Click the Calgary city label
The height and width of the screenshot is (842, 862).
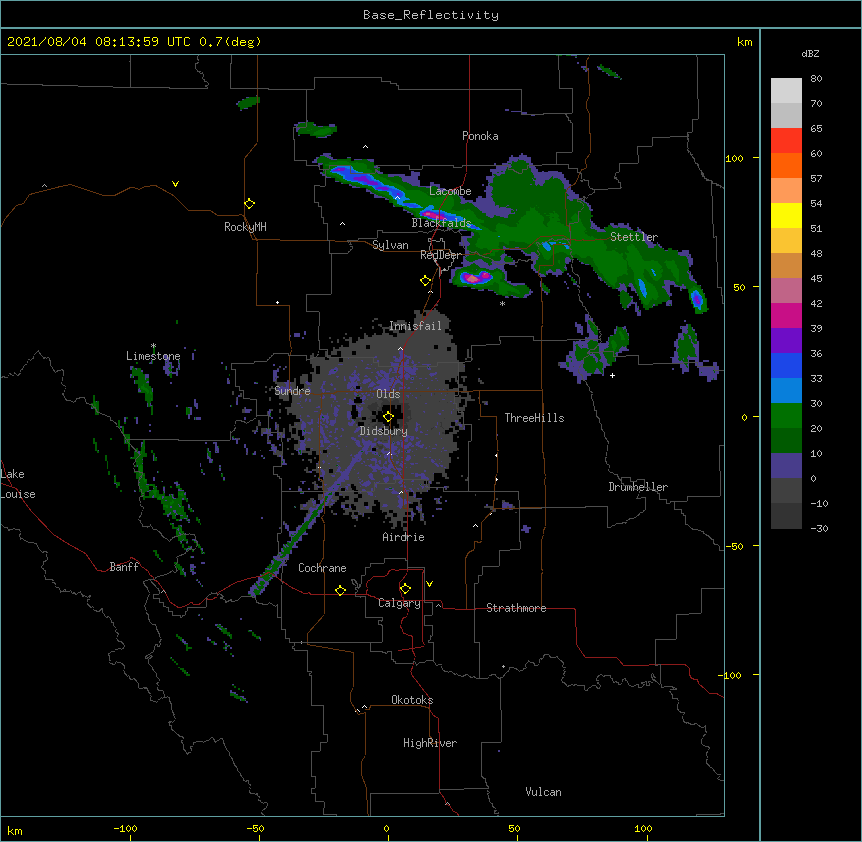(x=399, y=603)
